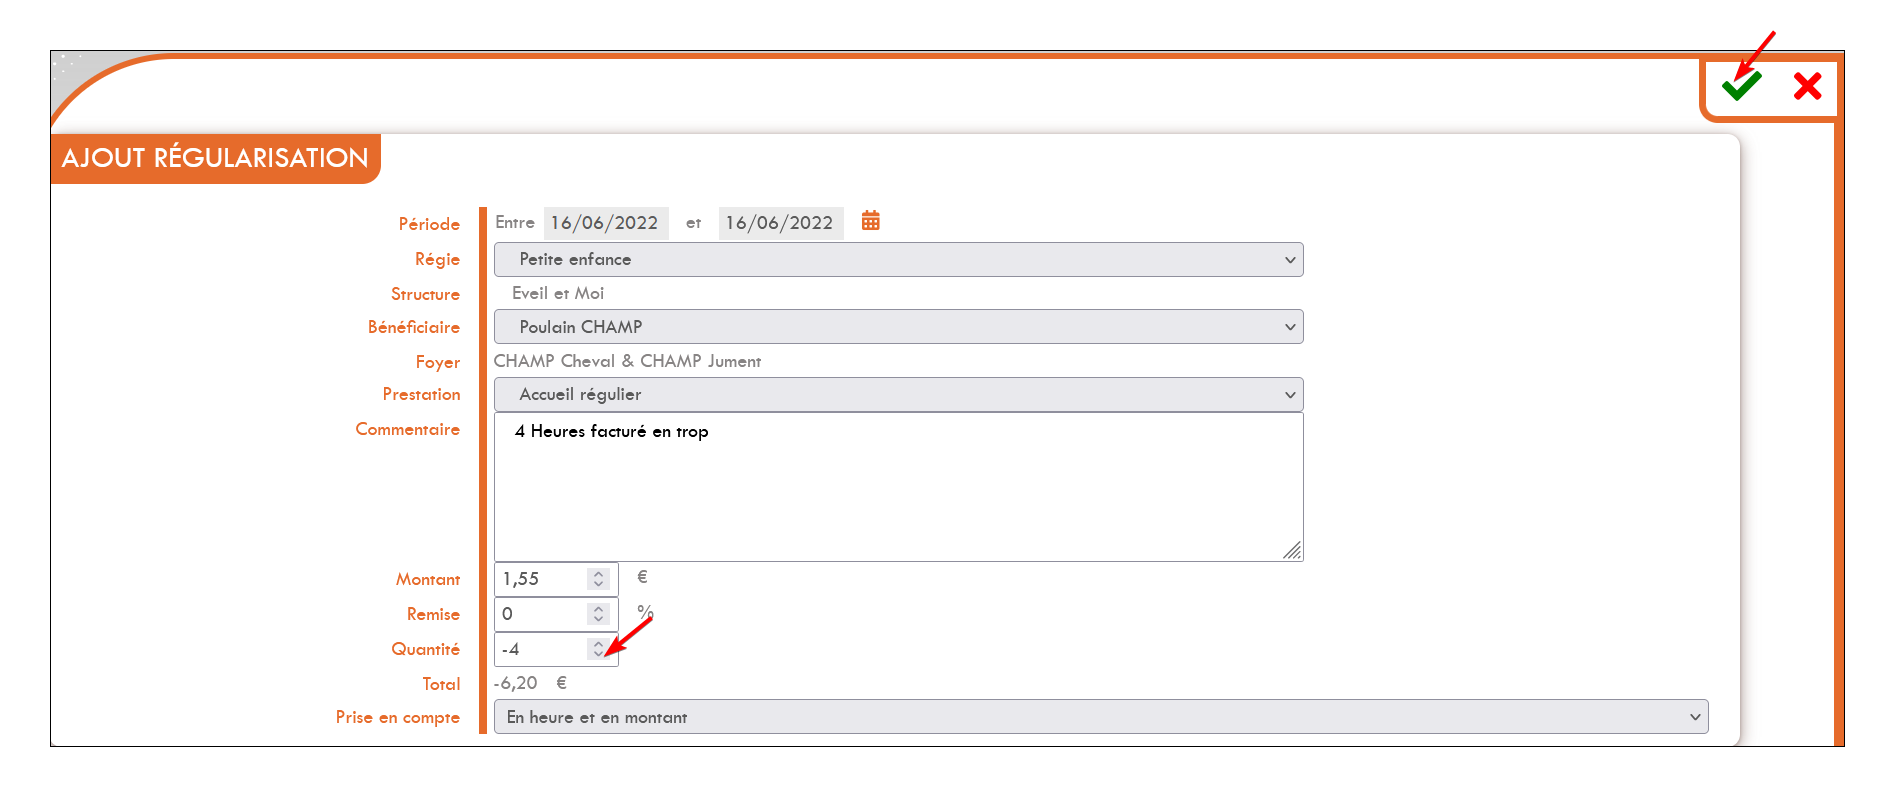Image resolution: width=1895 pixels, height=797 pixels.
Task: Click the Total label
Action: pyautogui.click(x=441, y=684)
